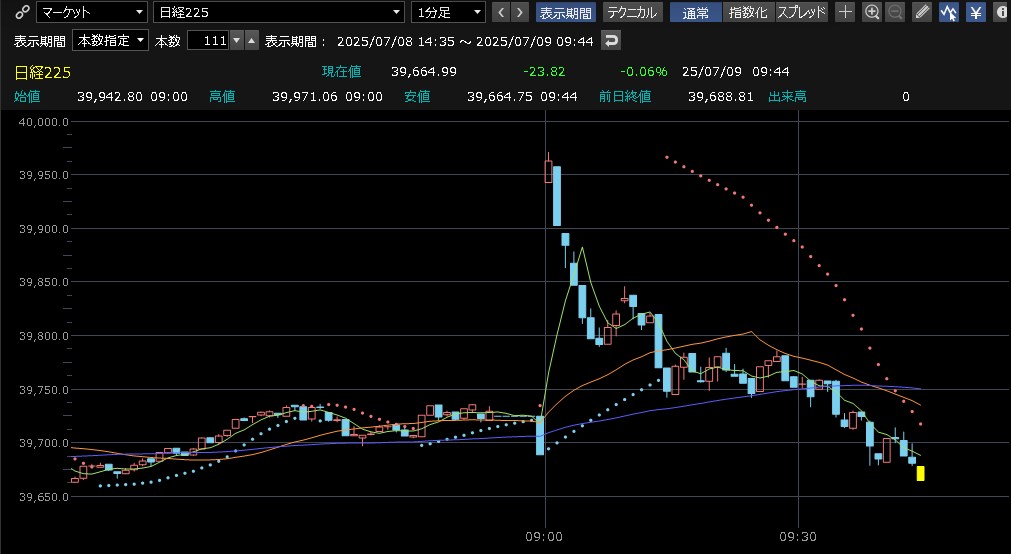Go to next chart period arrow

(520, 12)
